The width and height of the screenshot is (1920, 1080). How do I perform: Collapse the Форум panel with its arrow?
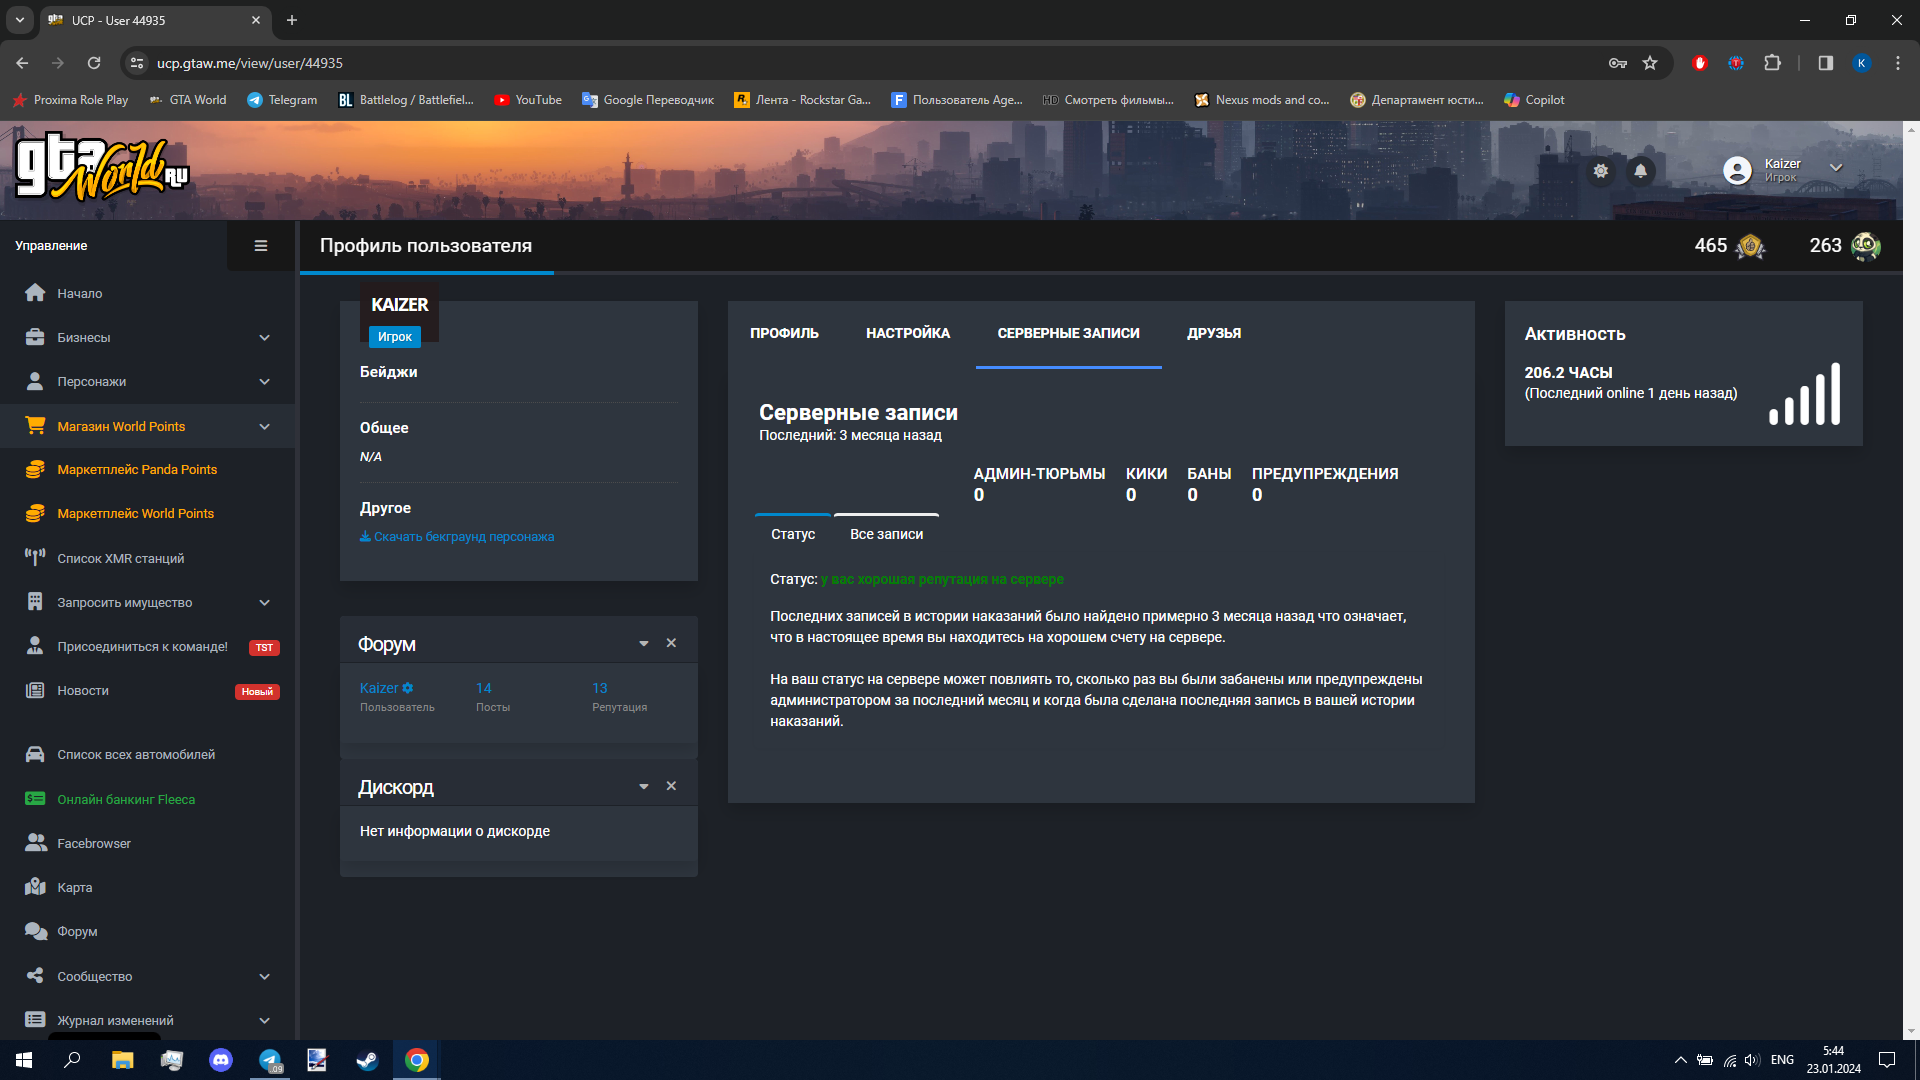coord(644,644)
